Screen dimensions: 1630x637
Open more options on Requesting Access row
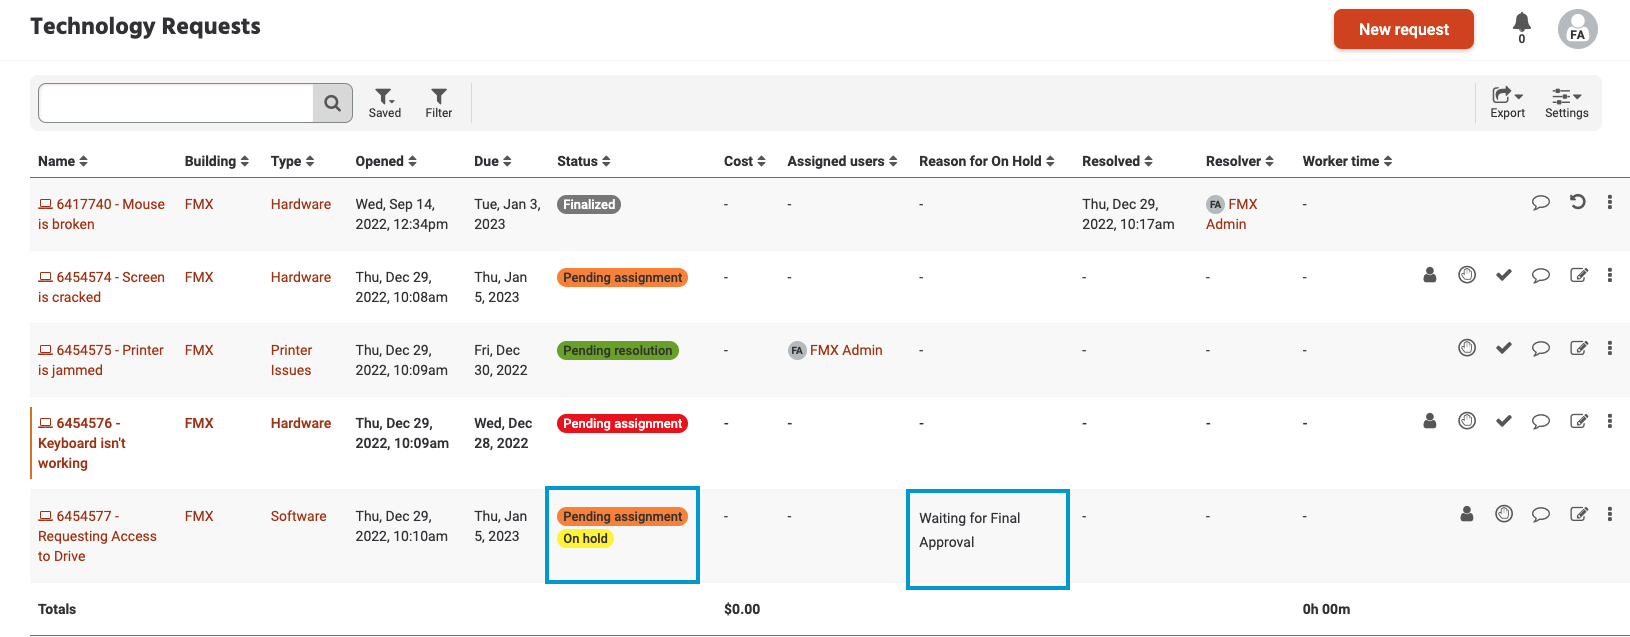coord(1610,514)
